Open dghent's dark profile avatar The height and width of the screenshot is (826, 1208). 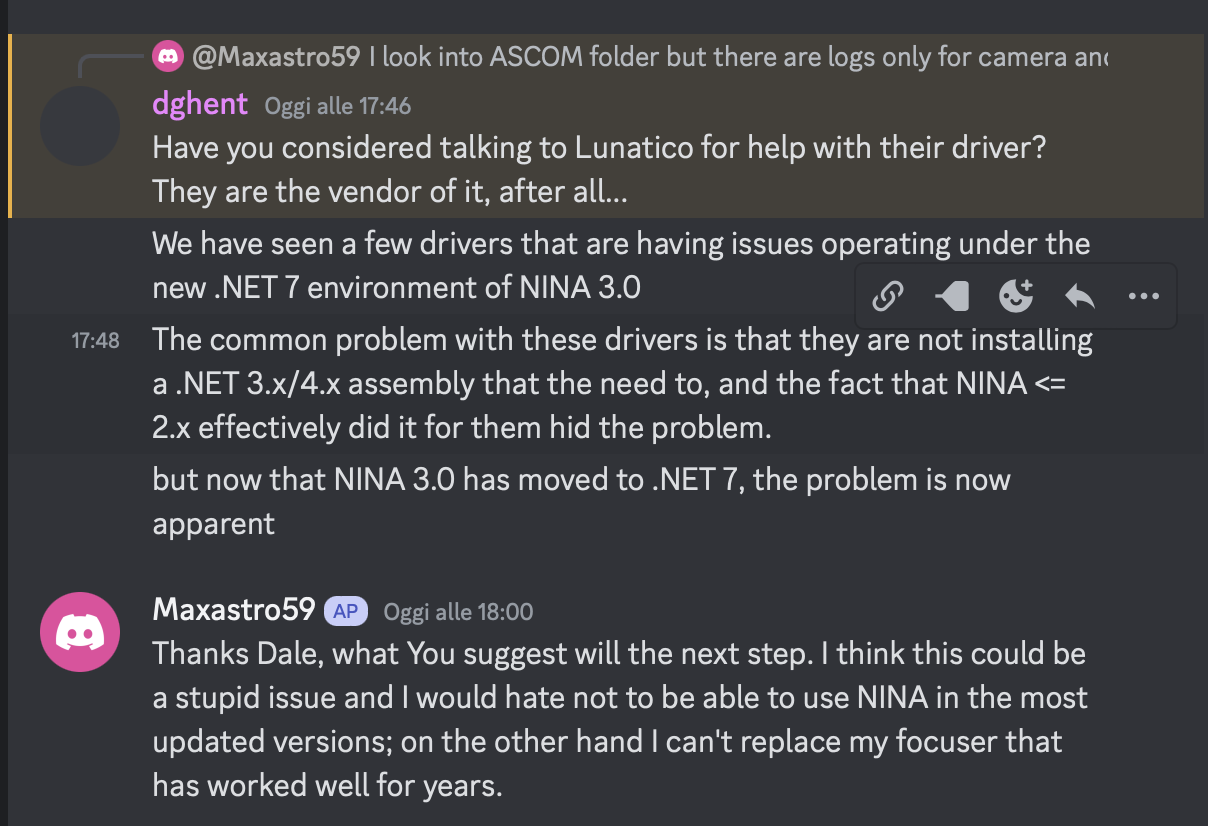point(80,126)
